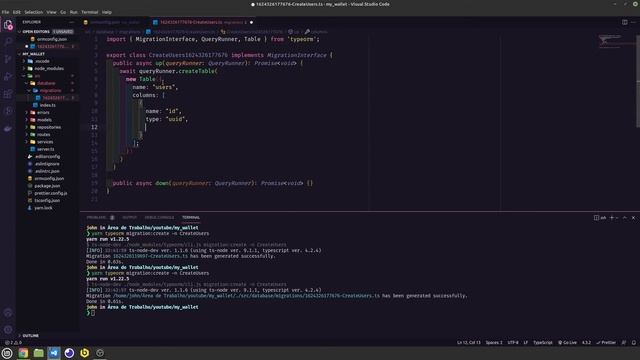This screenshot has height=360, width=640.
Task: Click the notifications bell in status bar
Action: (634, 342)
